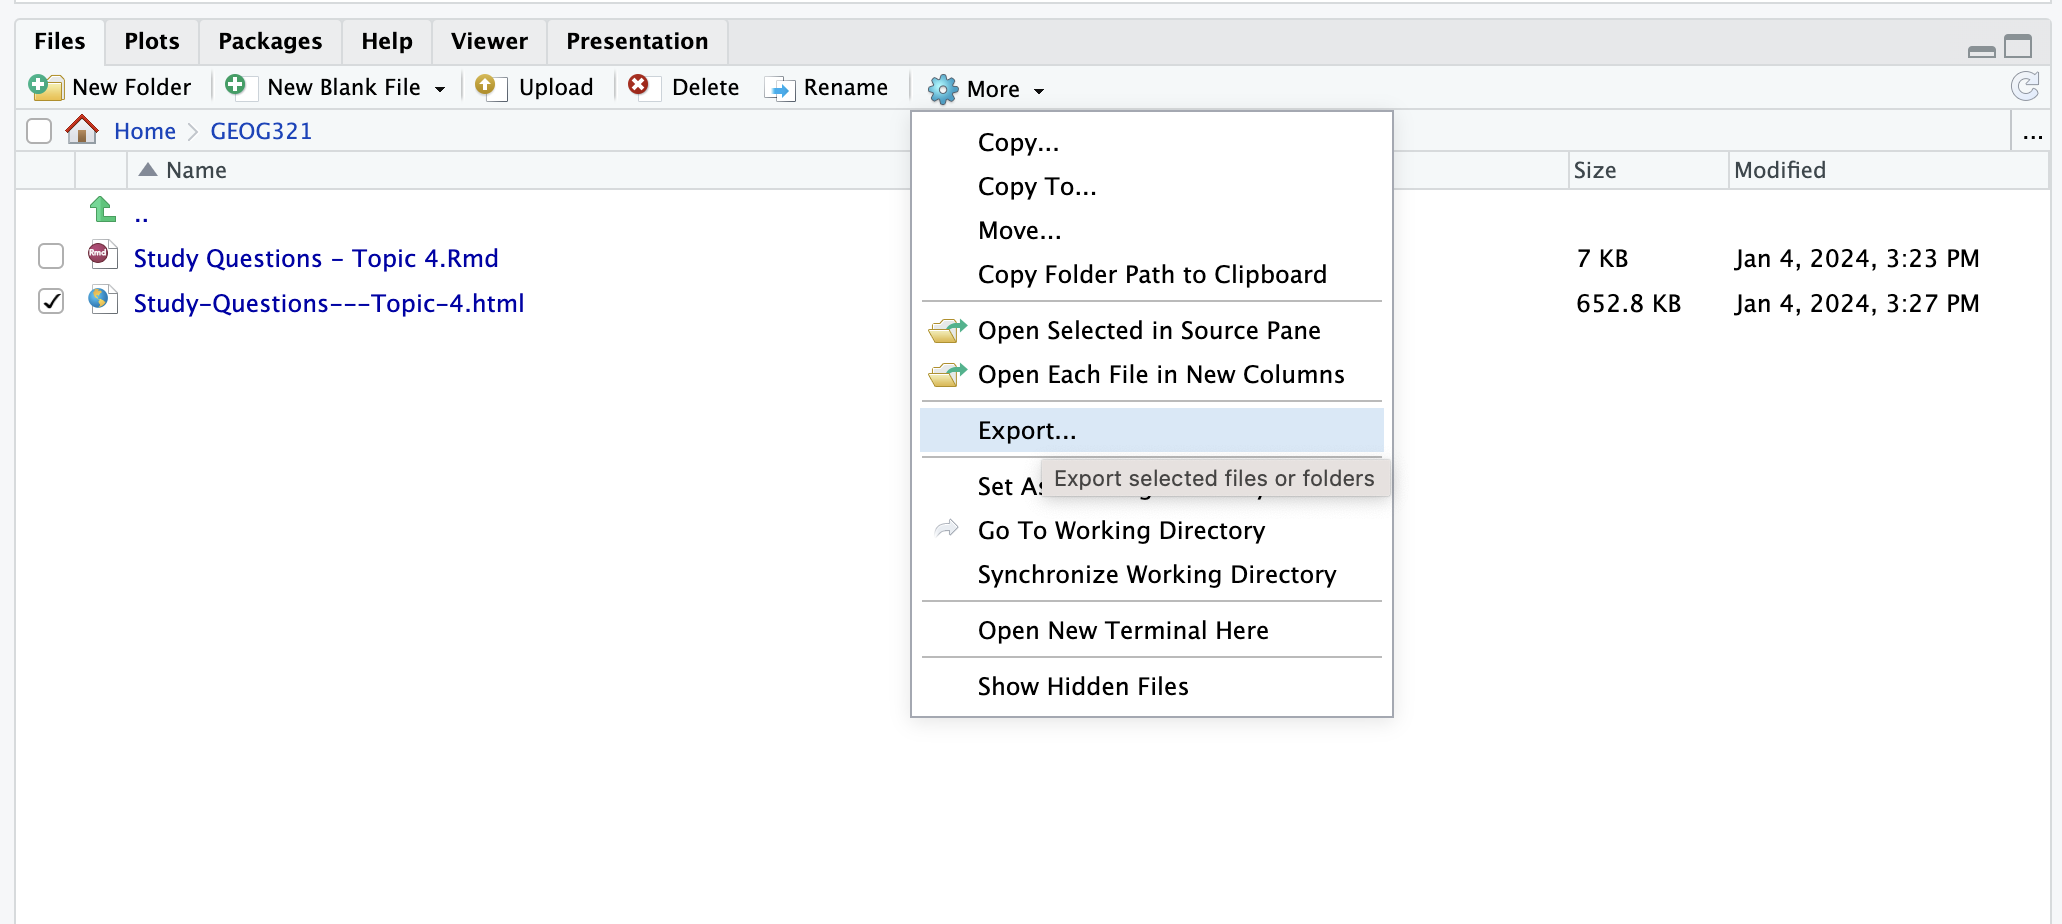Open the New Blank File dropdown arrow
Viewport: 2062px width, 924px height.
coord(440,88)
